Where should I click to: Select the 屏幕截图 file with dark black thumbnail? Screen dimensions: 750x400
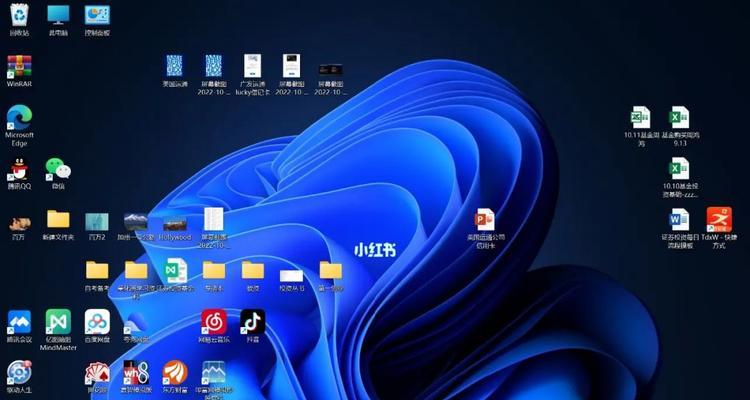click(x=331, y=70)
